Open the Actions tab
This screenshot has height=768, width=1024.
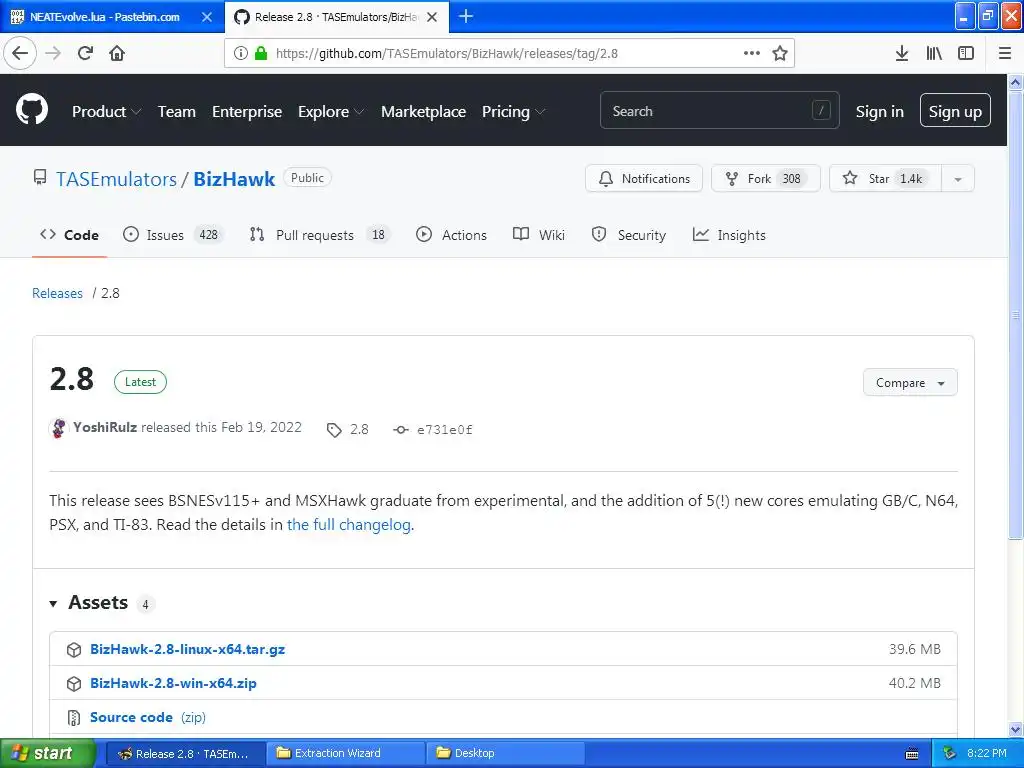tap(451, 235)
